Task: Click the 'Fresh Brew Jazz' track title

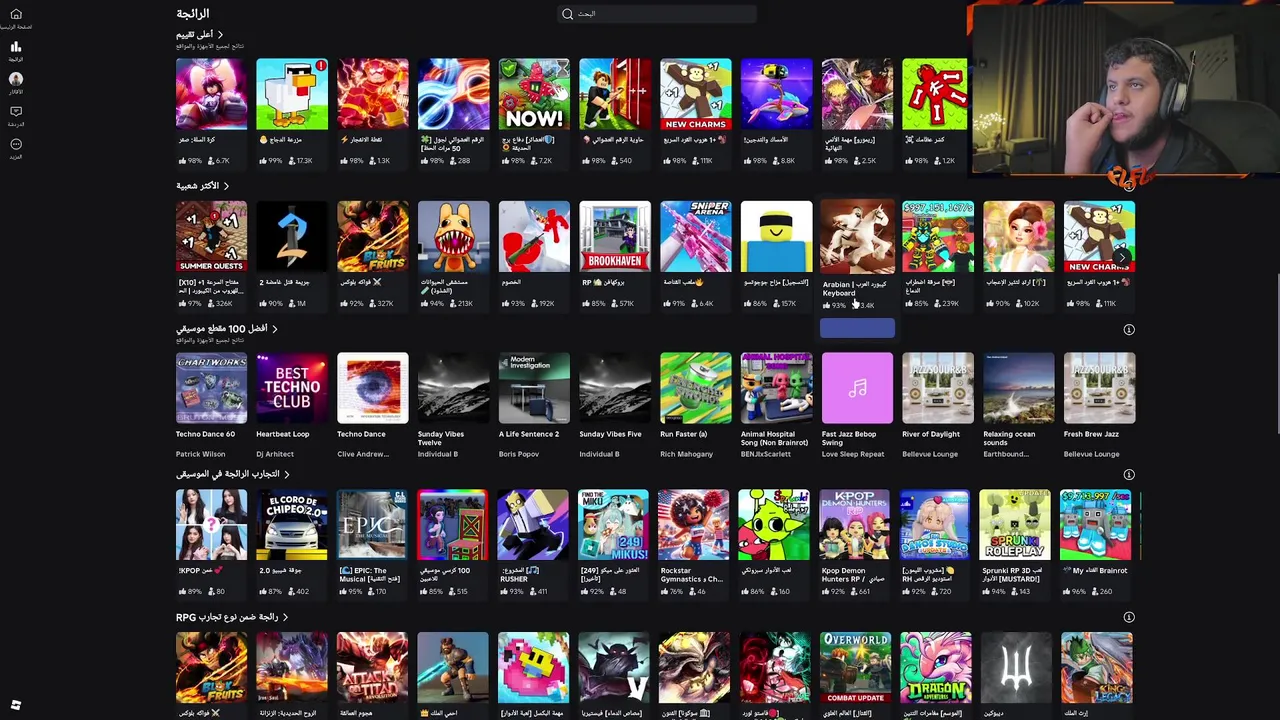Action: coord(1092,434)
